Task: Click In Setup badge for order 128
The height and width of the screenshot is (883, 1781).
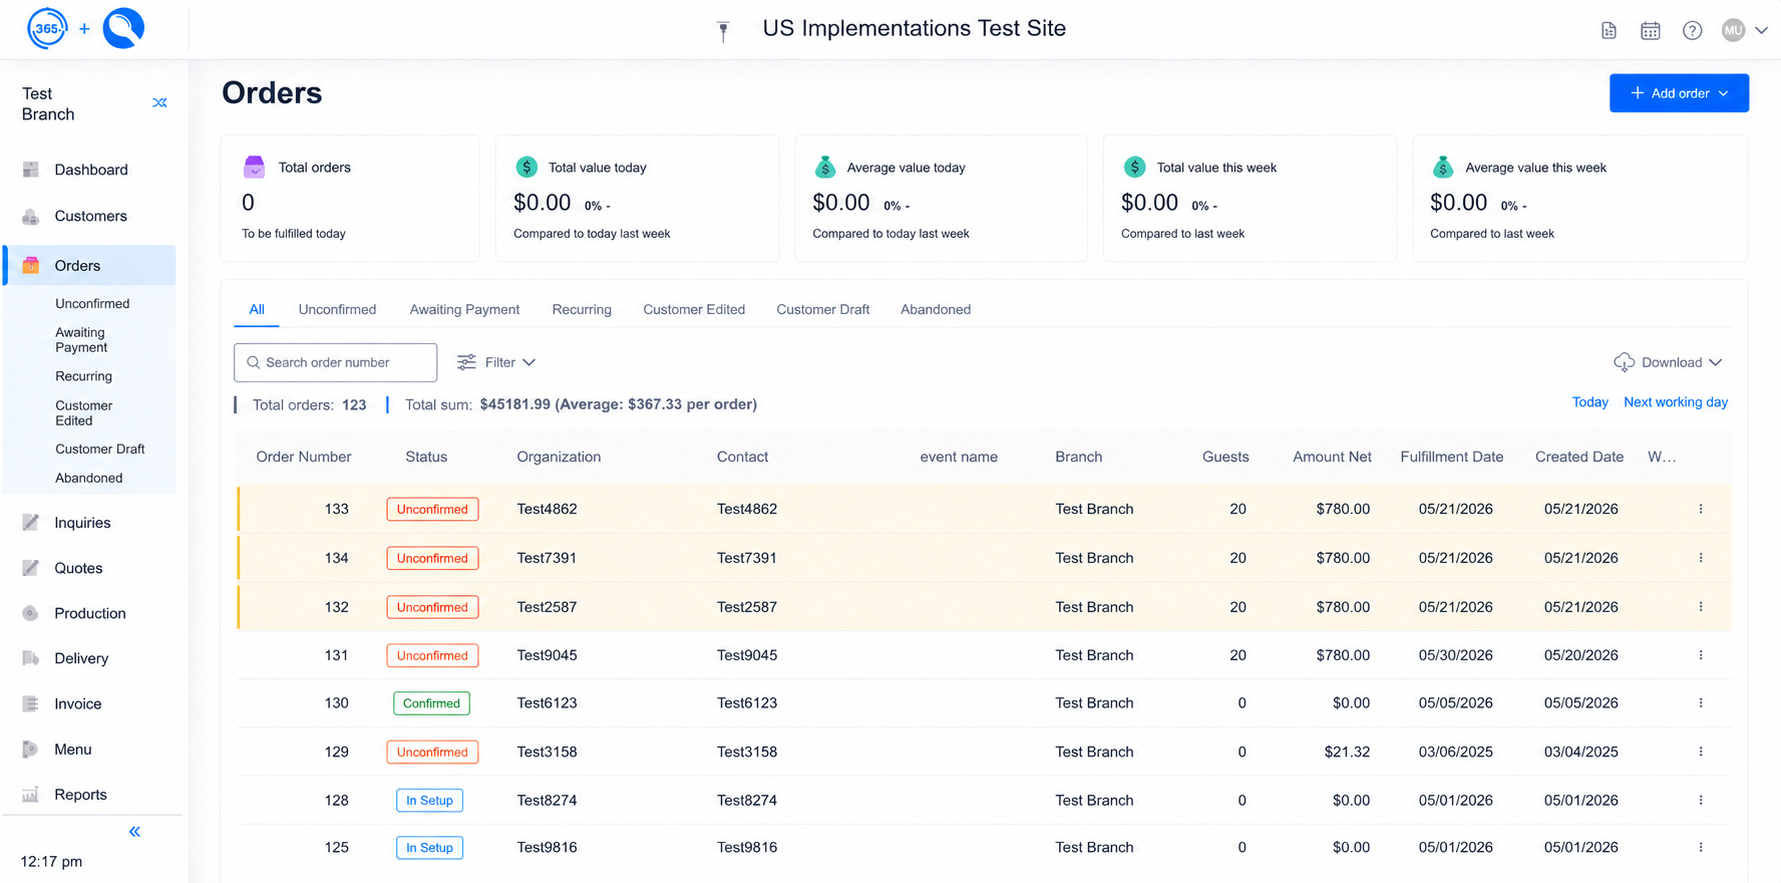Action: click(429, 800)
